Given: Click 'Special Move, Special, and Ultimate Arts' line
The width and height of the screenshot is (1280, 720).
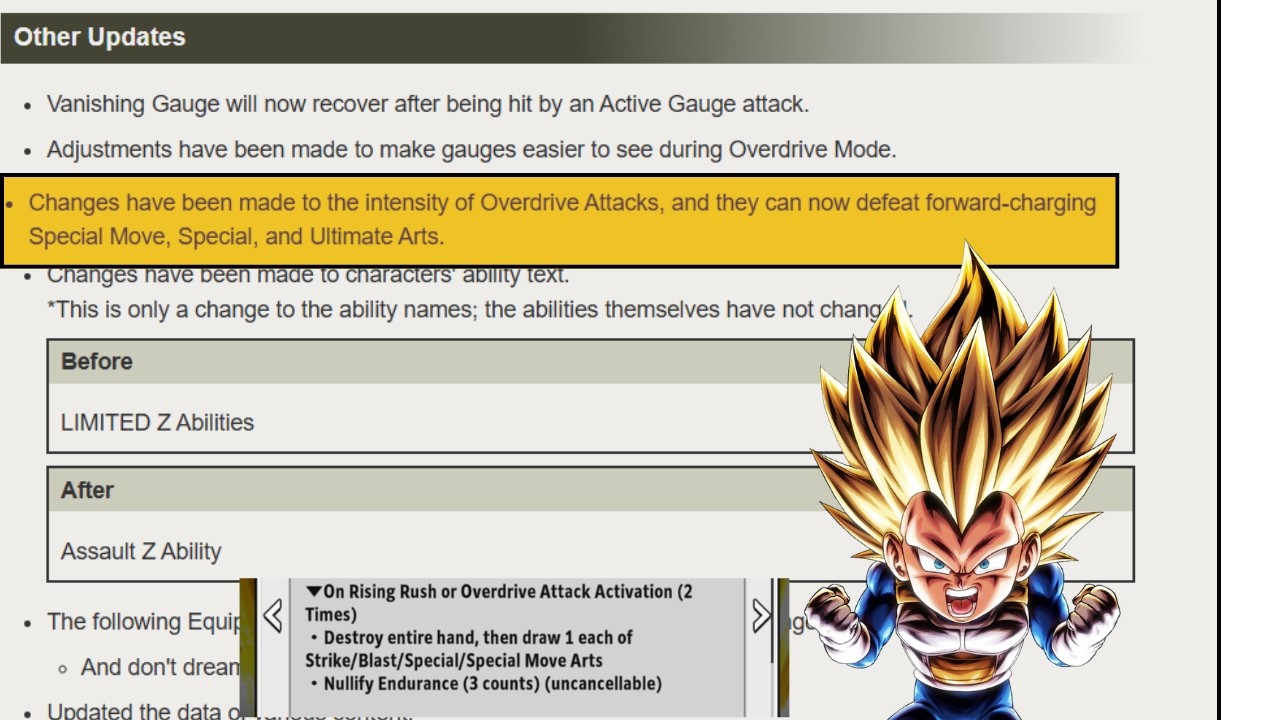Looking at the screenshot, I should coord(236,237).
